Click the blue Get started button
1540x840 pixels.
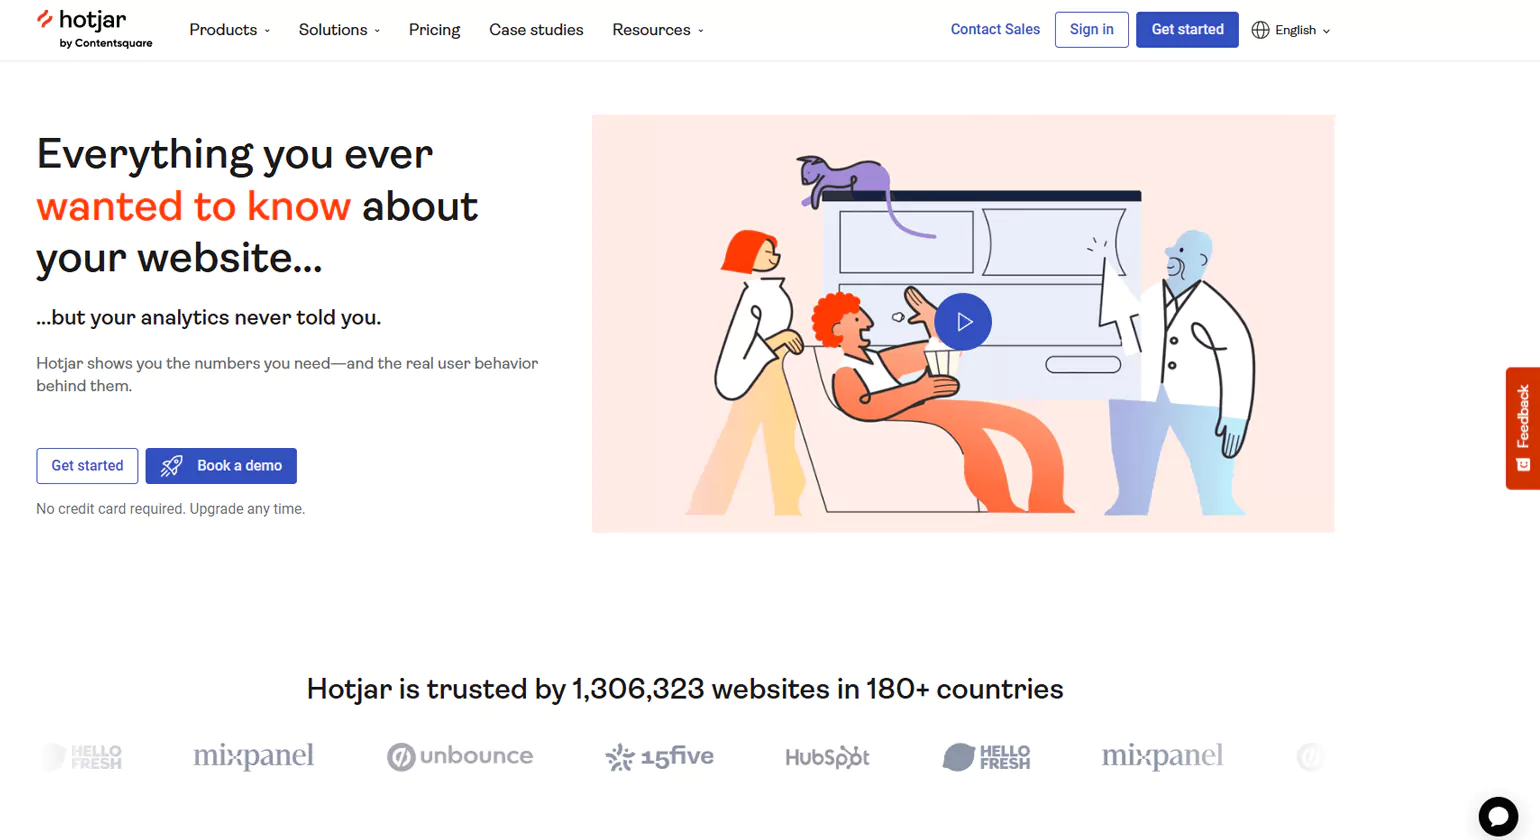click(x=1187, y=29)
